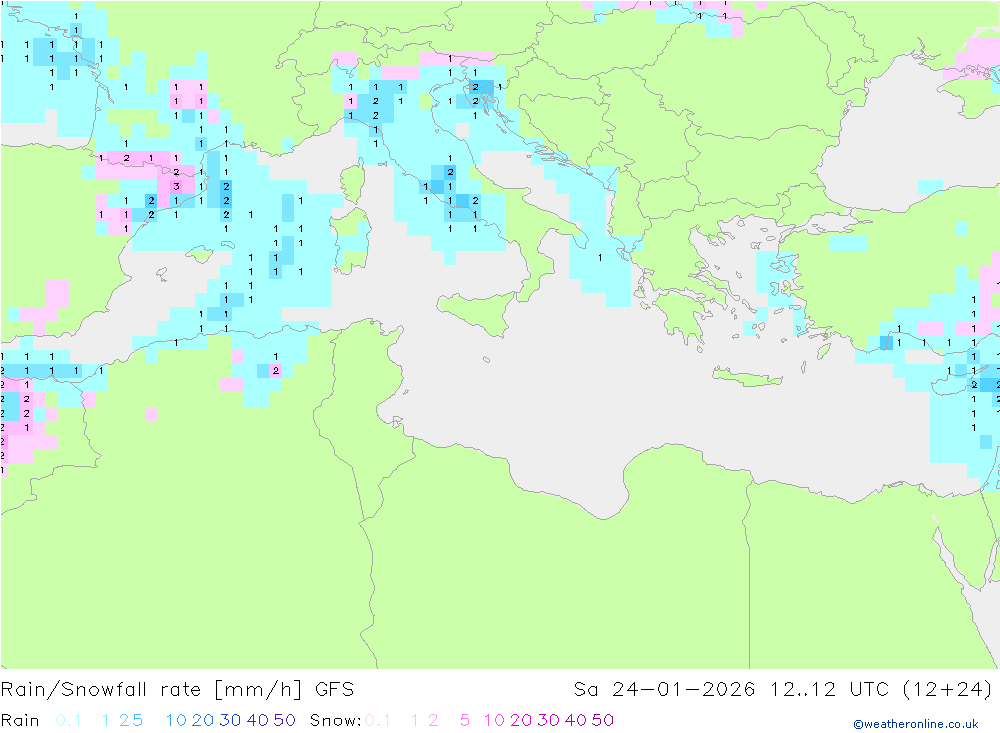
Task: Select the Rain legend value 30
Action: coord(230,720)
